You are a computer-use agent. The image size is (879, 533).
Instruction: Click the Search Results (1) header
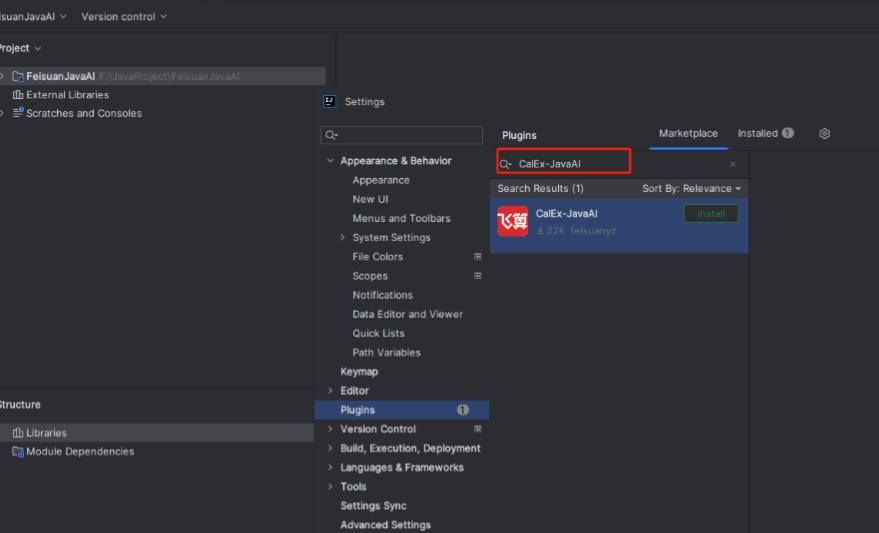click(x=540, y=188)
